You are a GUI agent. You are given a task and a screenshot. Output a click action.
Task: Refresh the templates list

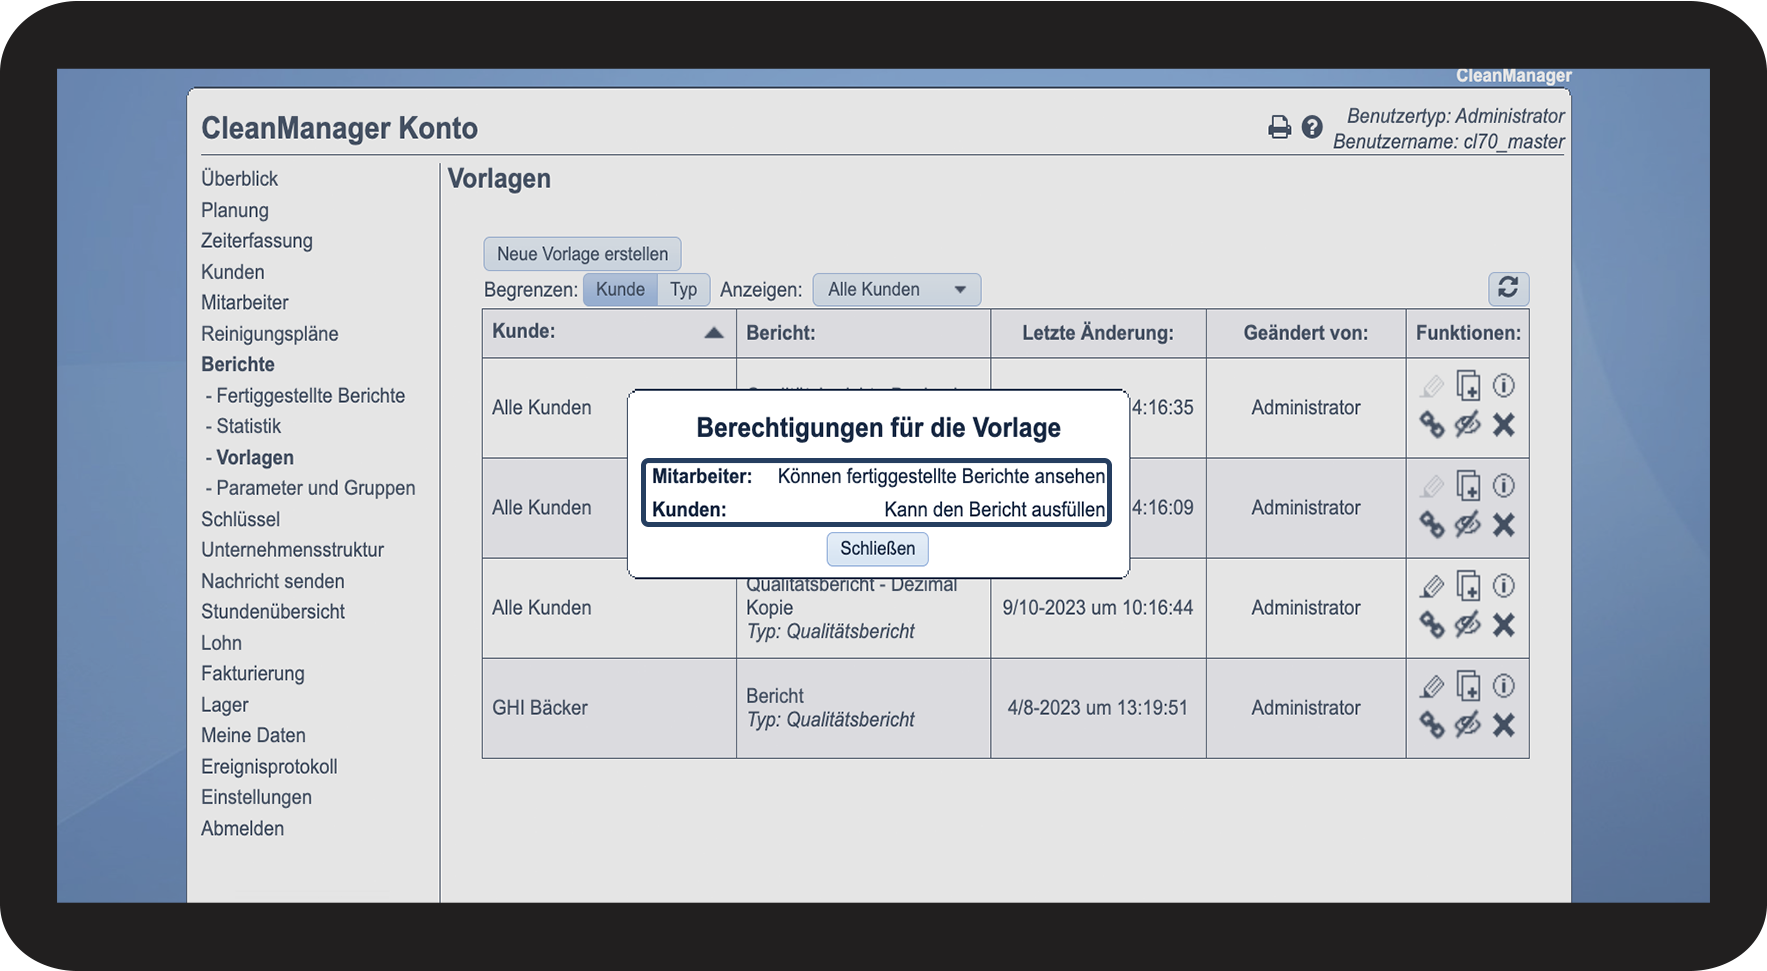(1508, 288)
